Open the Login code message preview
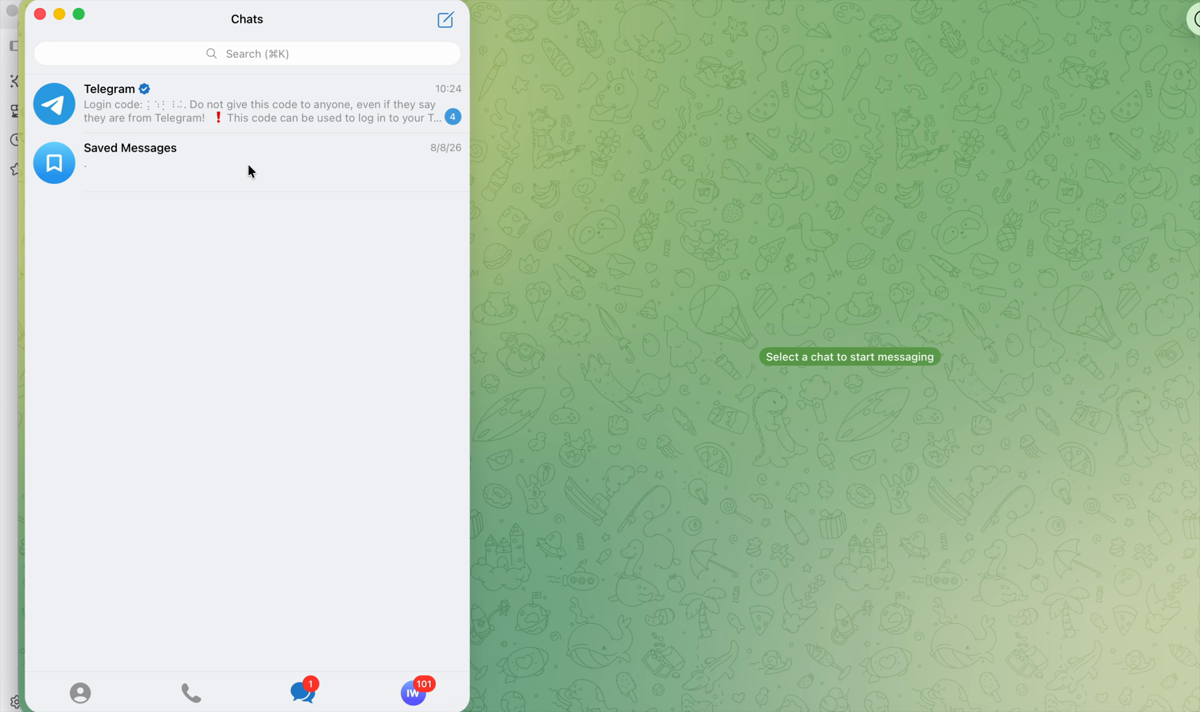Image resolution: width=1200 pixels, height=712 pixels. click(262, 111)
